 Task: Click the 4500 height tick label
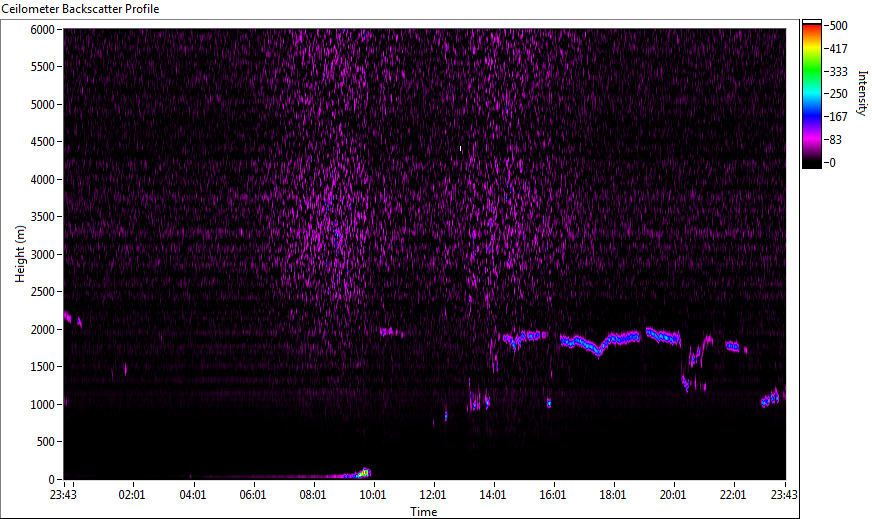pyautogui.click(x=42, y=142)
